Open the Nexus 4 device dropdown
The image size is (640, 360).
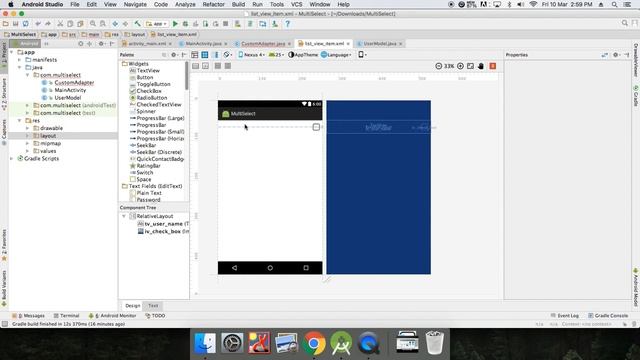tap(251, 55)
